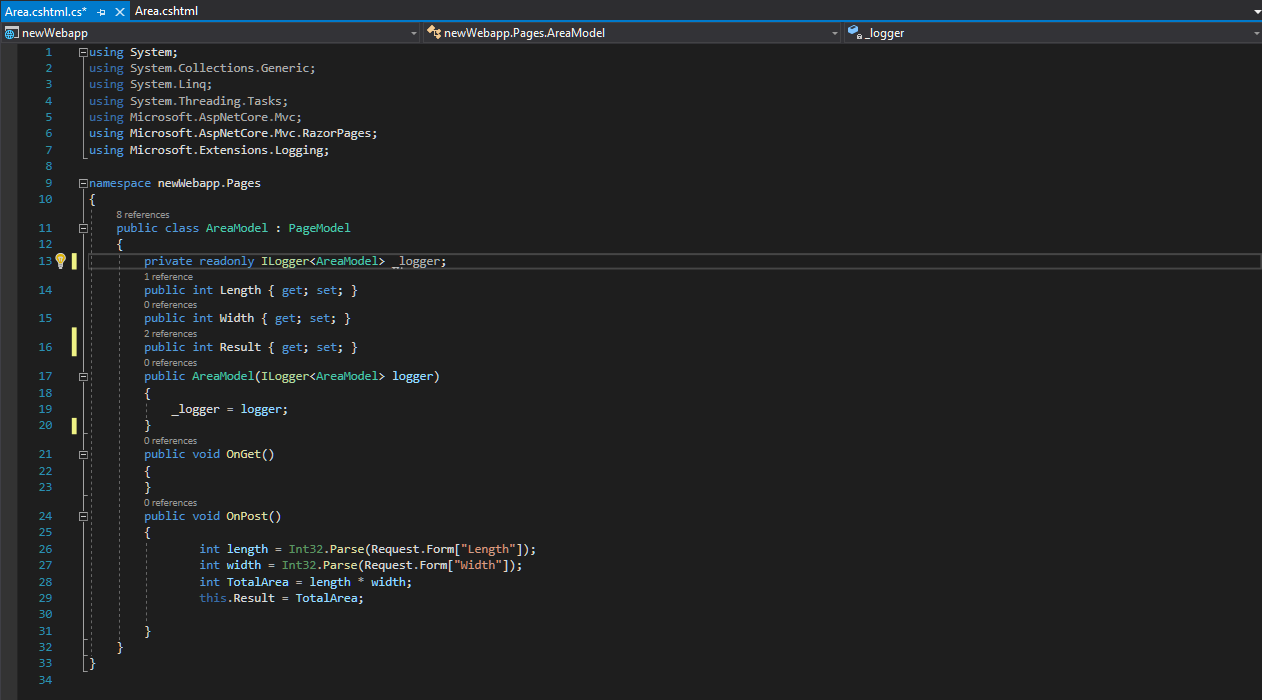This screenshot has height=700, width=1262.
Task: Click '0 references' CodeLens above OnGet
Action: (x=170, y=441)
